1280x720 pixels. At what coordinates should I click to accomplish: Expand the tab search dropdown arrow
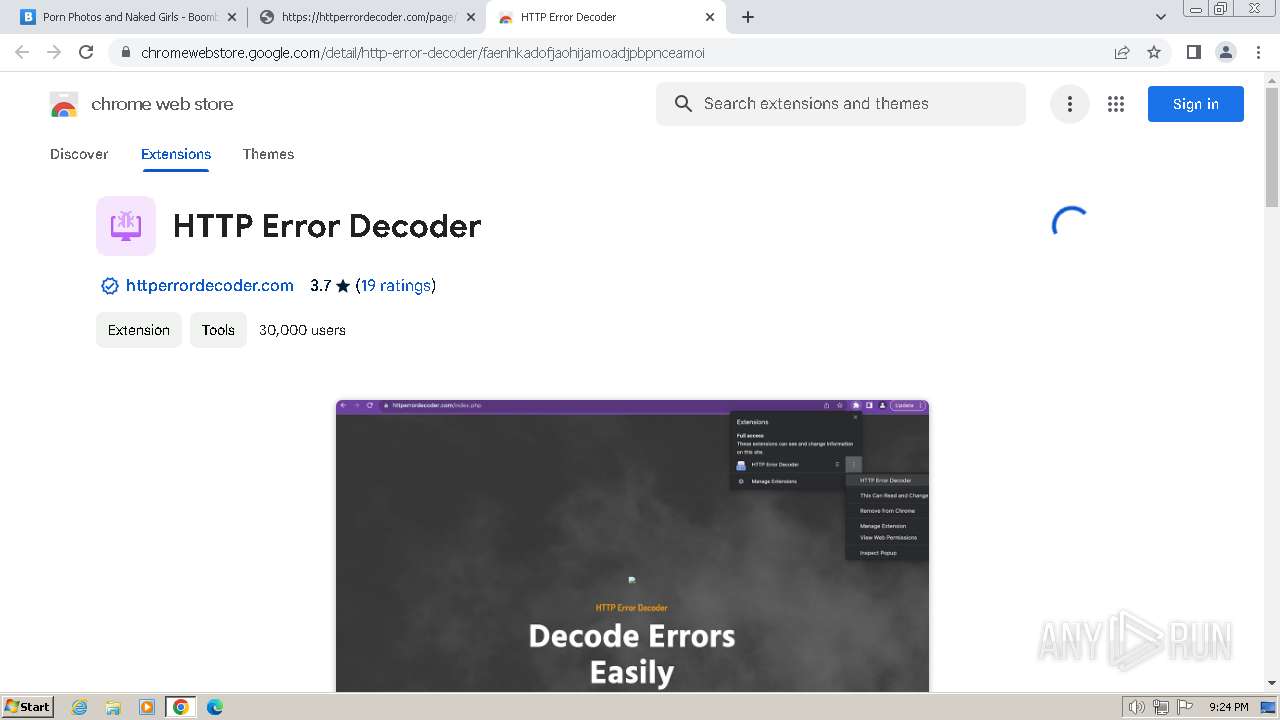pos(1160,17)
